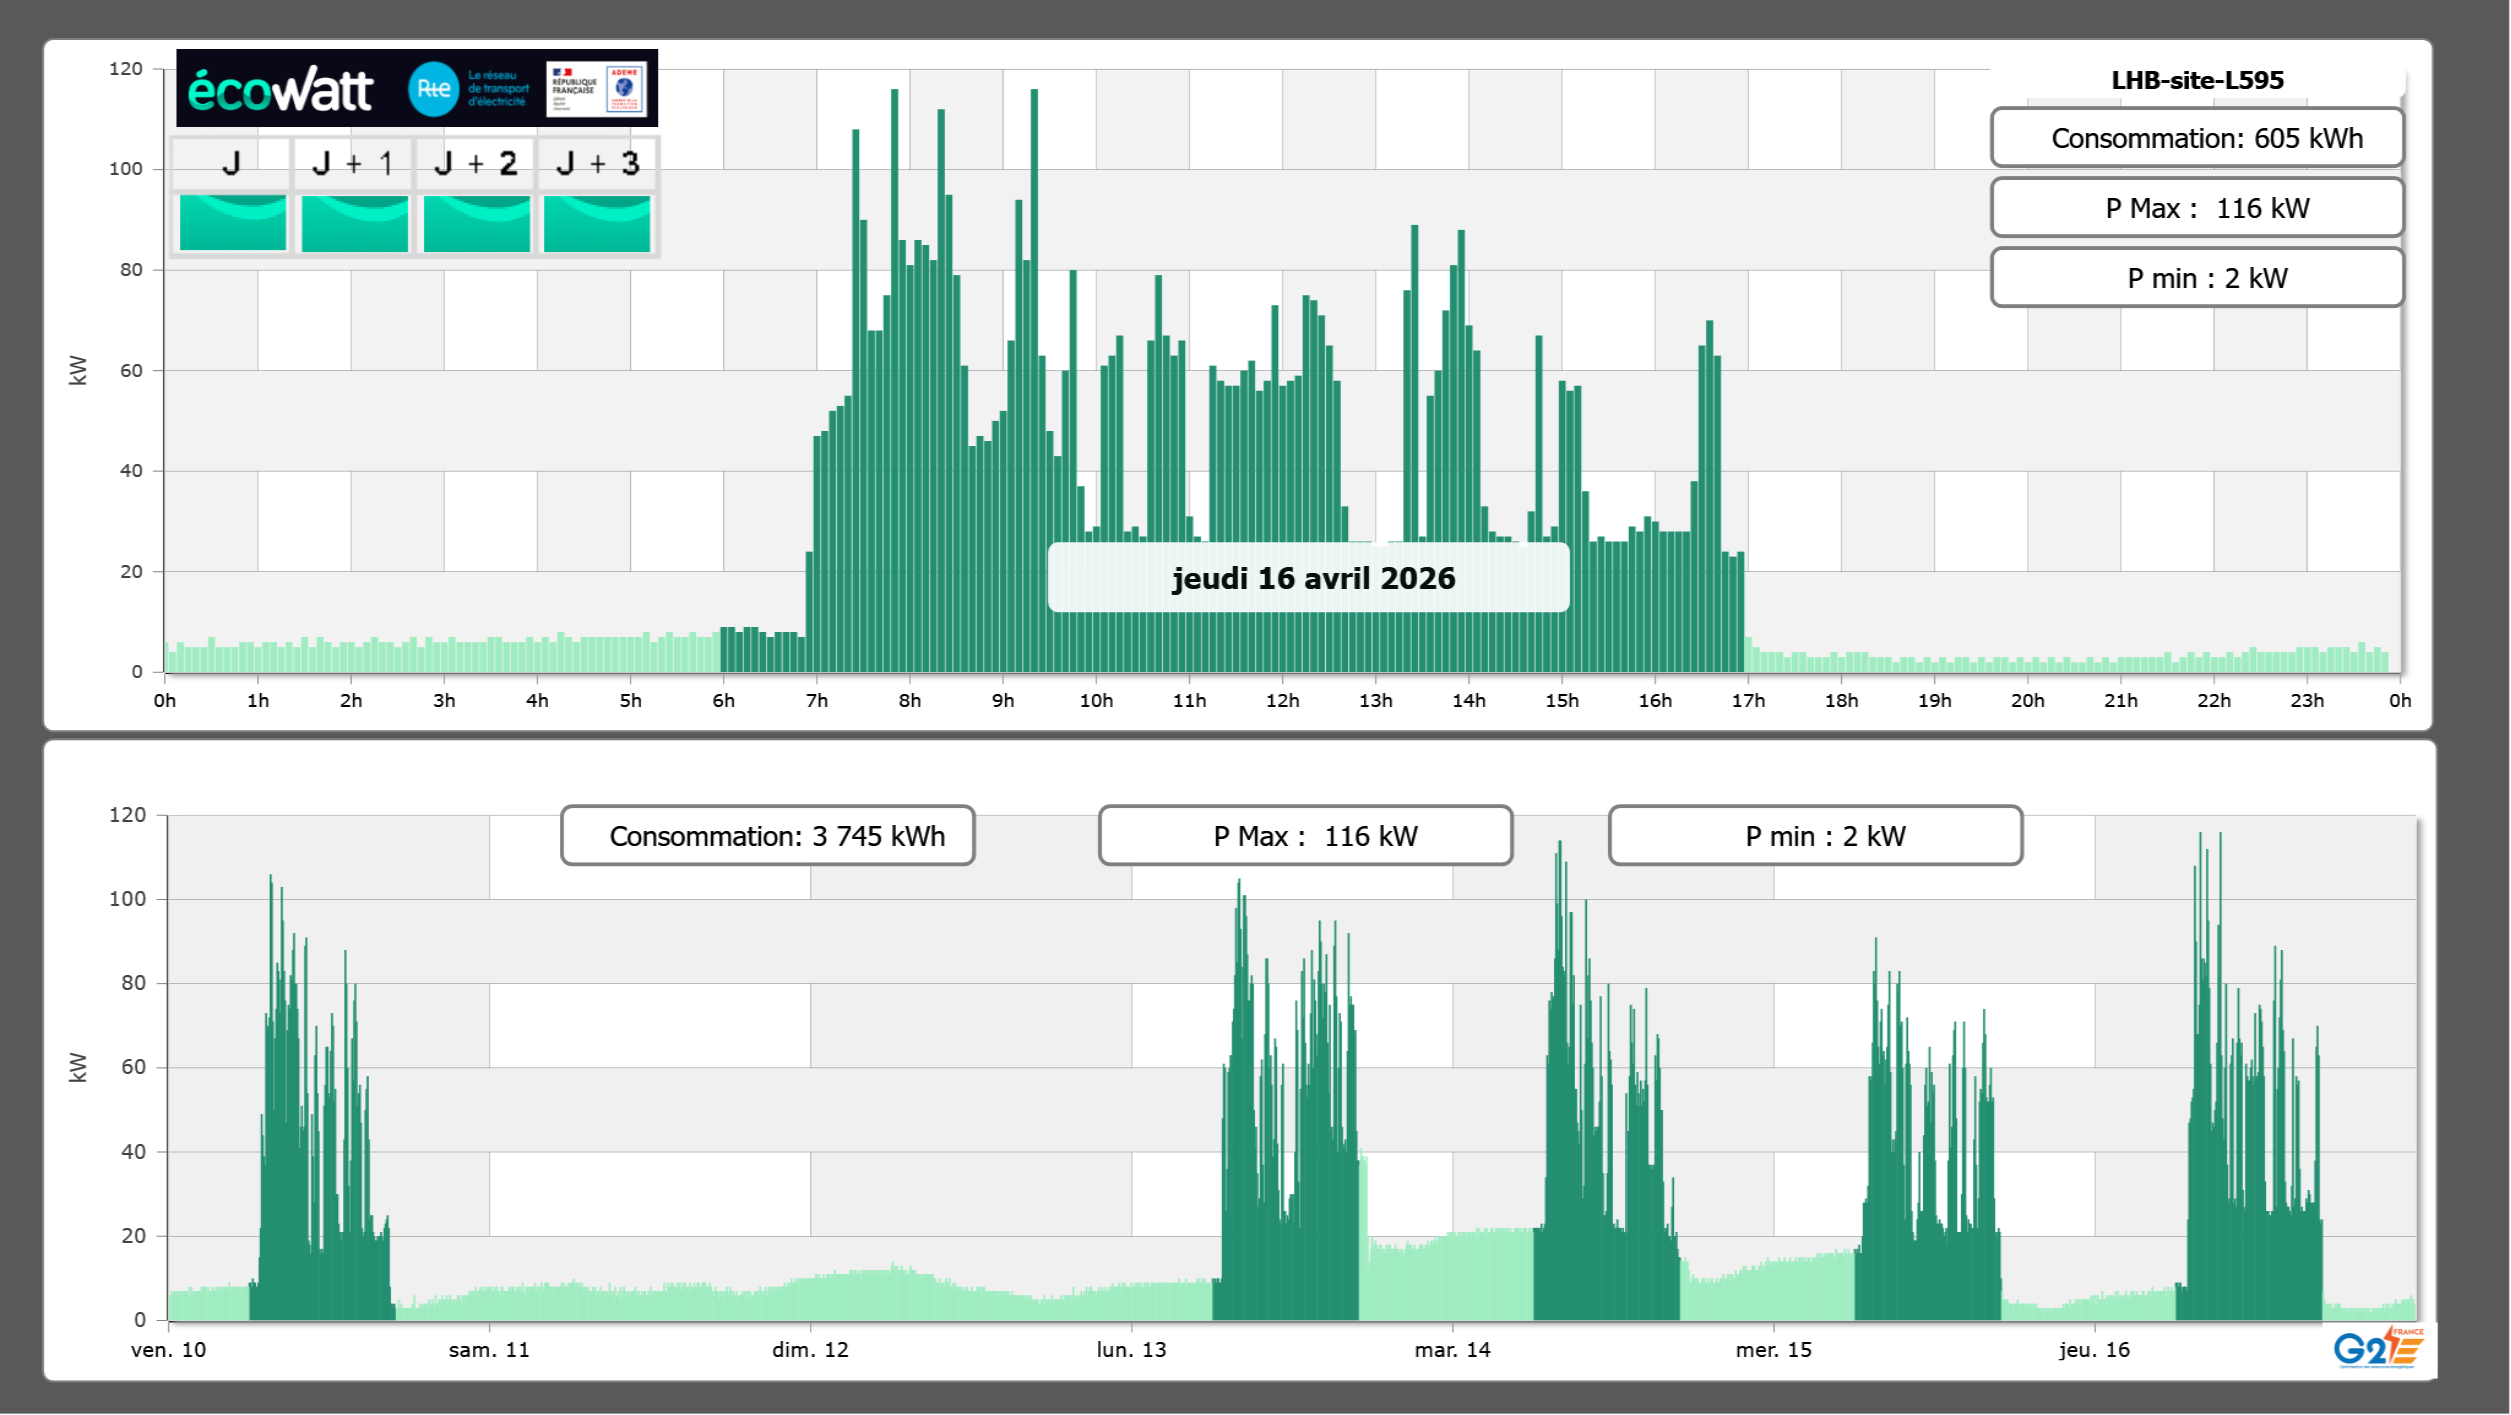Click the green signal icon under J + 2
The height and width of the screenshot is (1415, 2511).
[477, 222]
